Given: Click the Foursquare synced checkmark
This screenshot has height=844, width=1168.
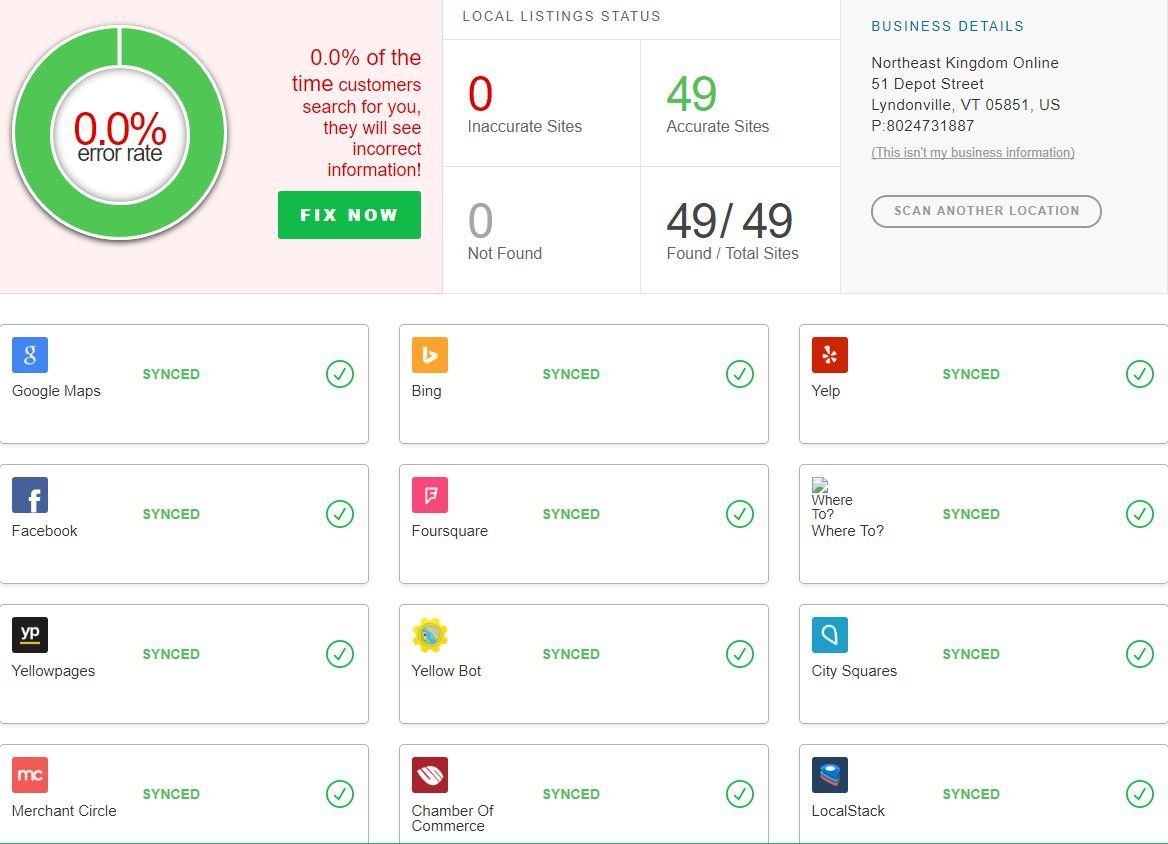Looking at the screenshot, I should (740, 514).
